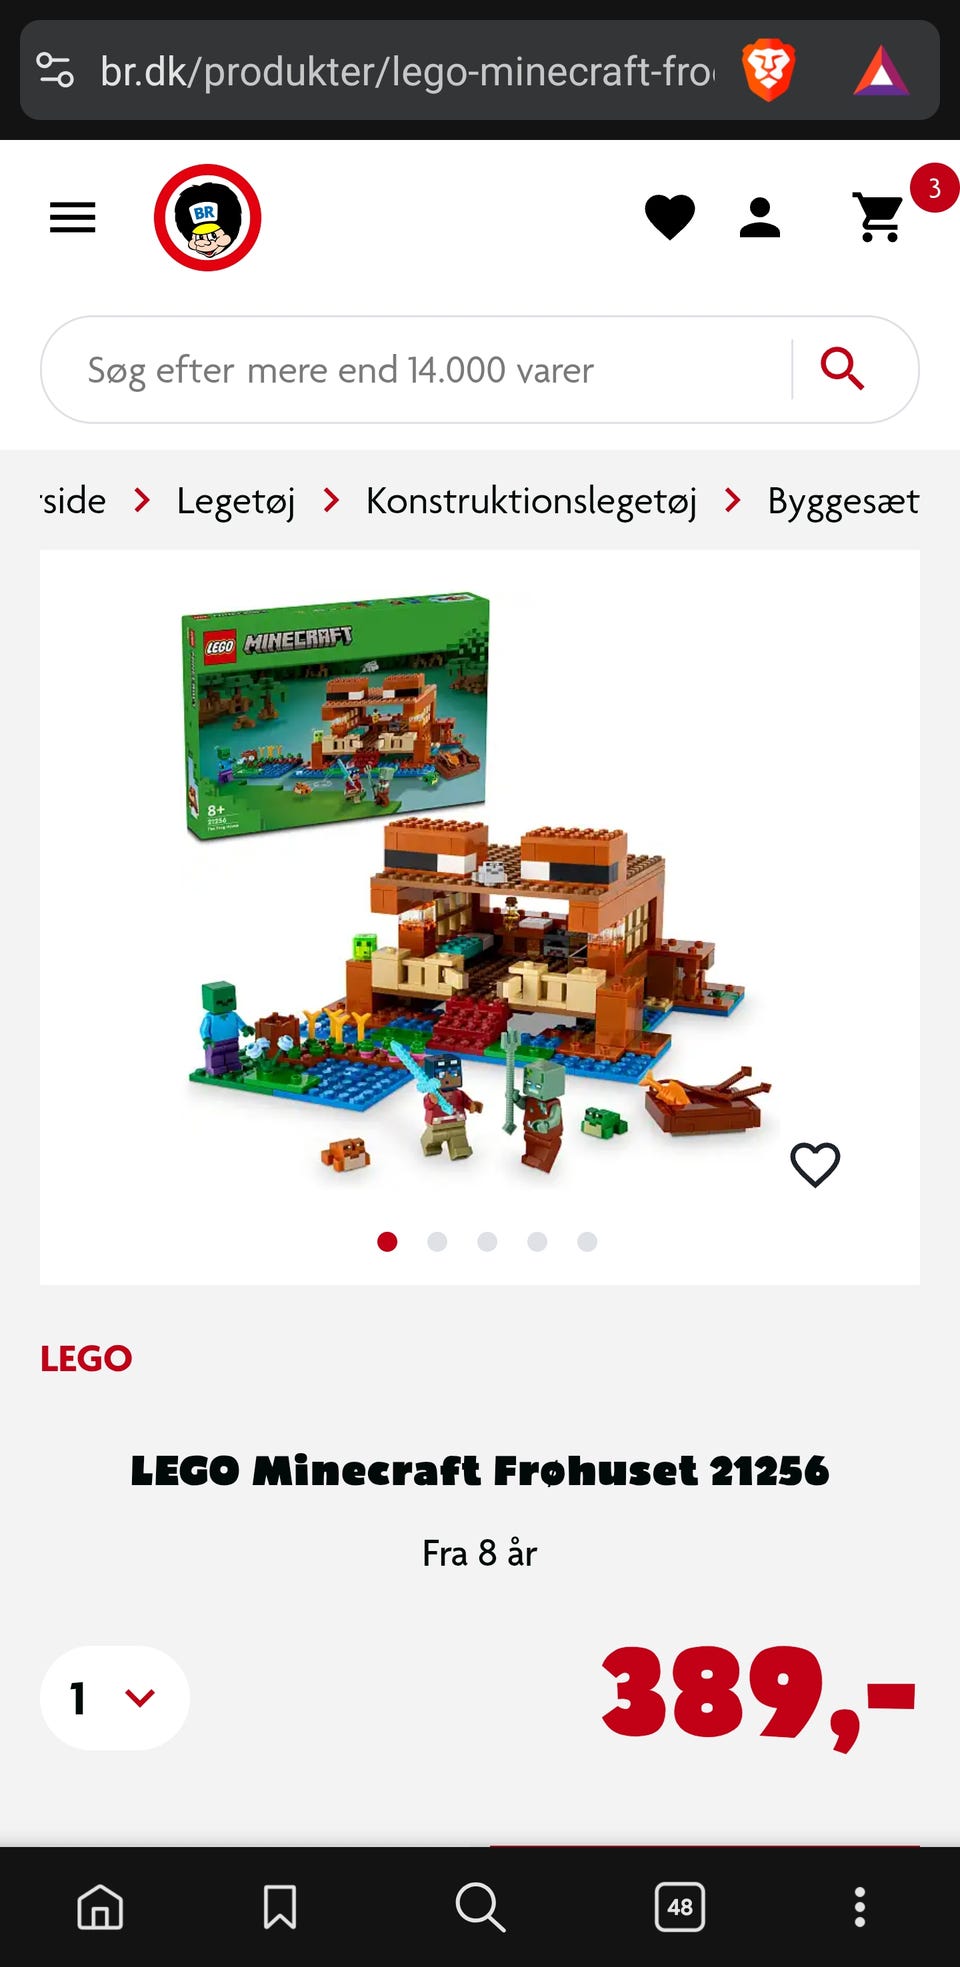The height and width of the screenshot is (1967, 960).
Task: Open the hamburger navigation menu
Action: pos(73,217)
